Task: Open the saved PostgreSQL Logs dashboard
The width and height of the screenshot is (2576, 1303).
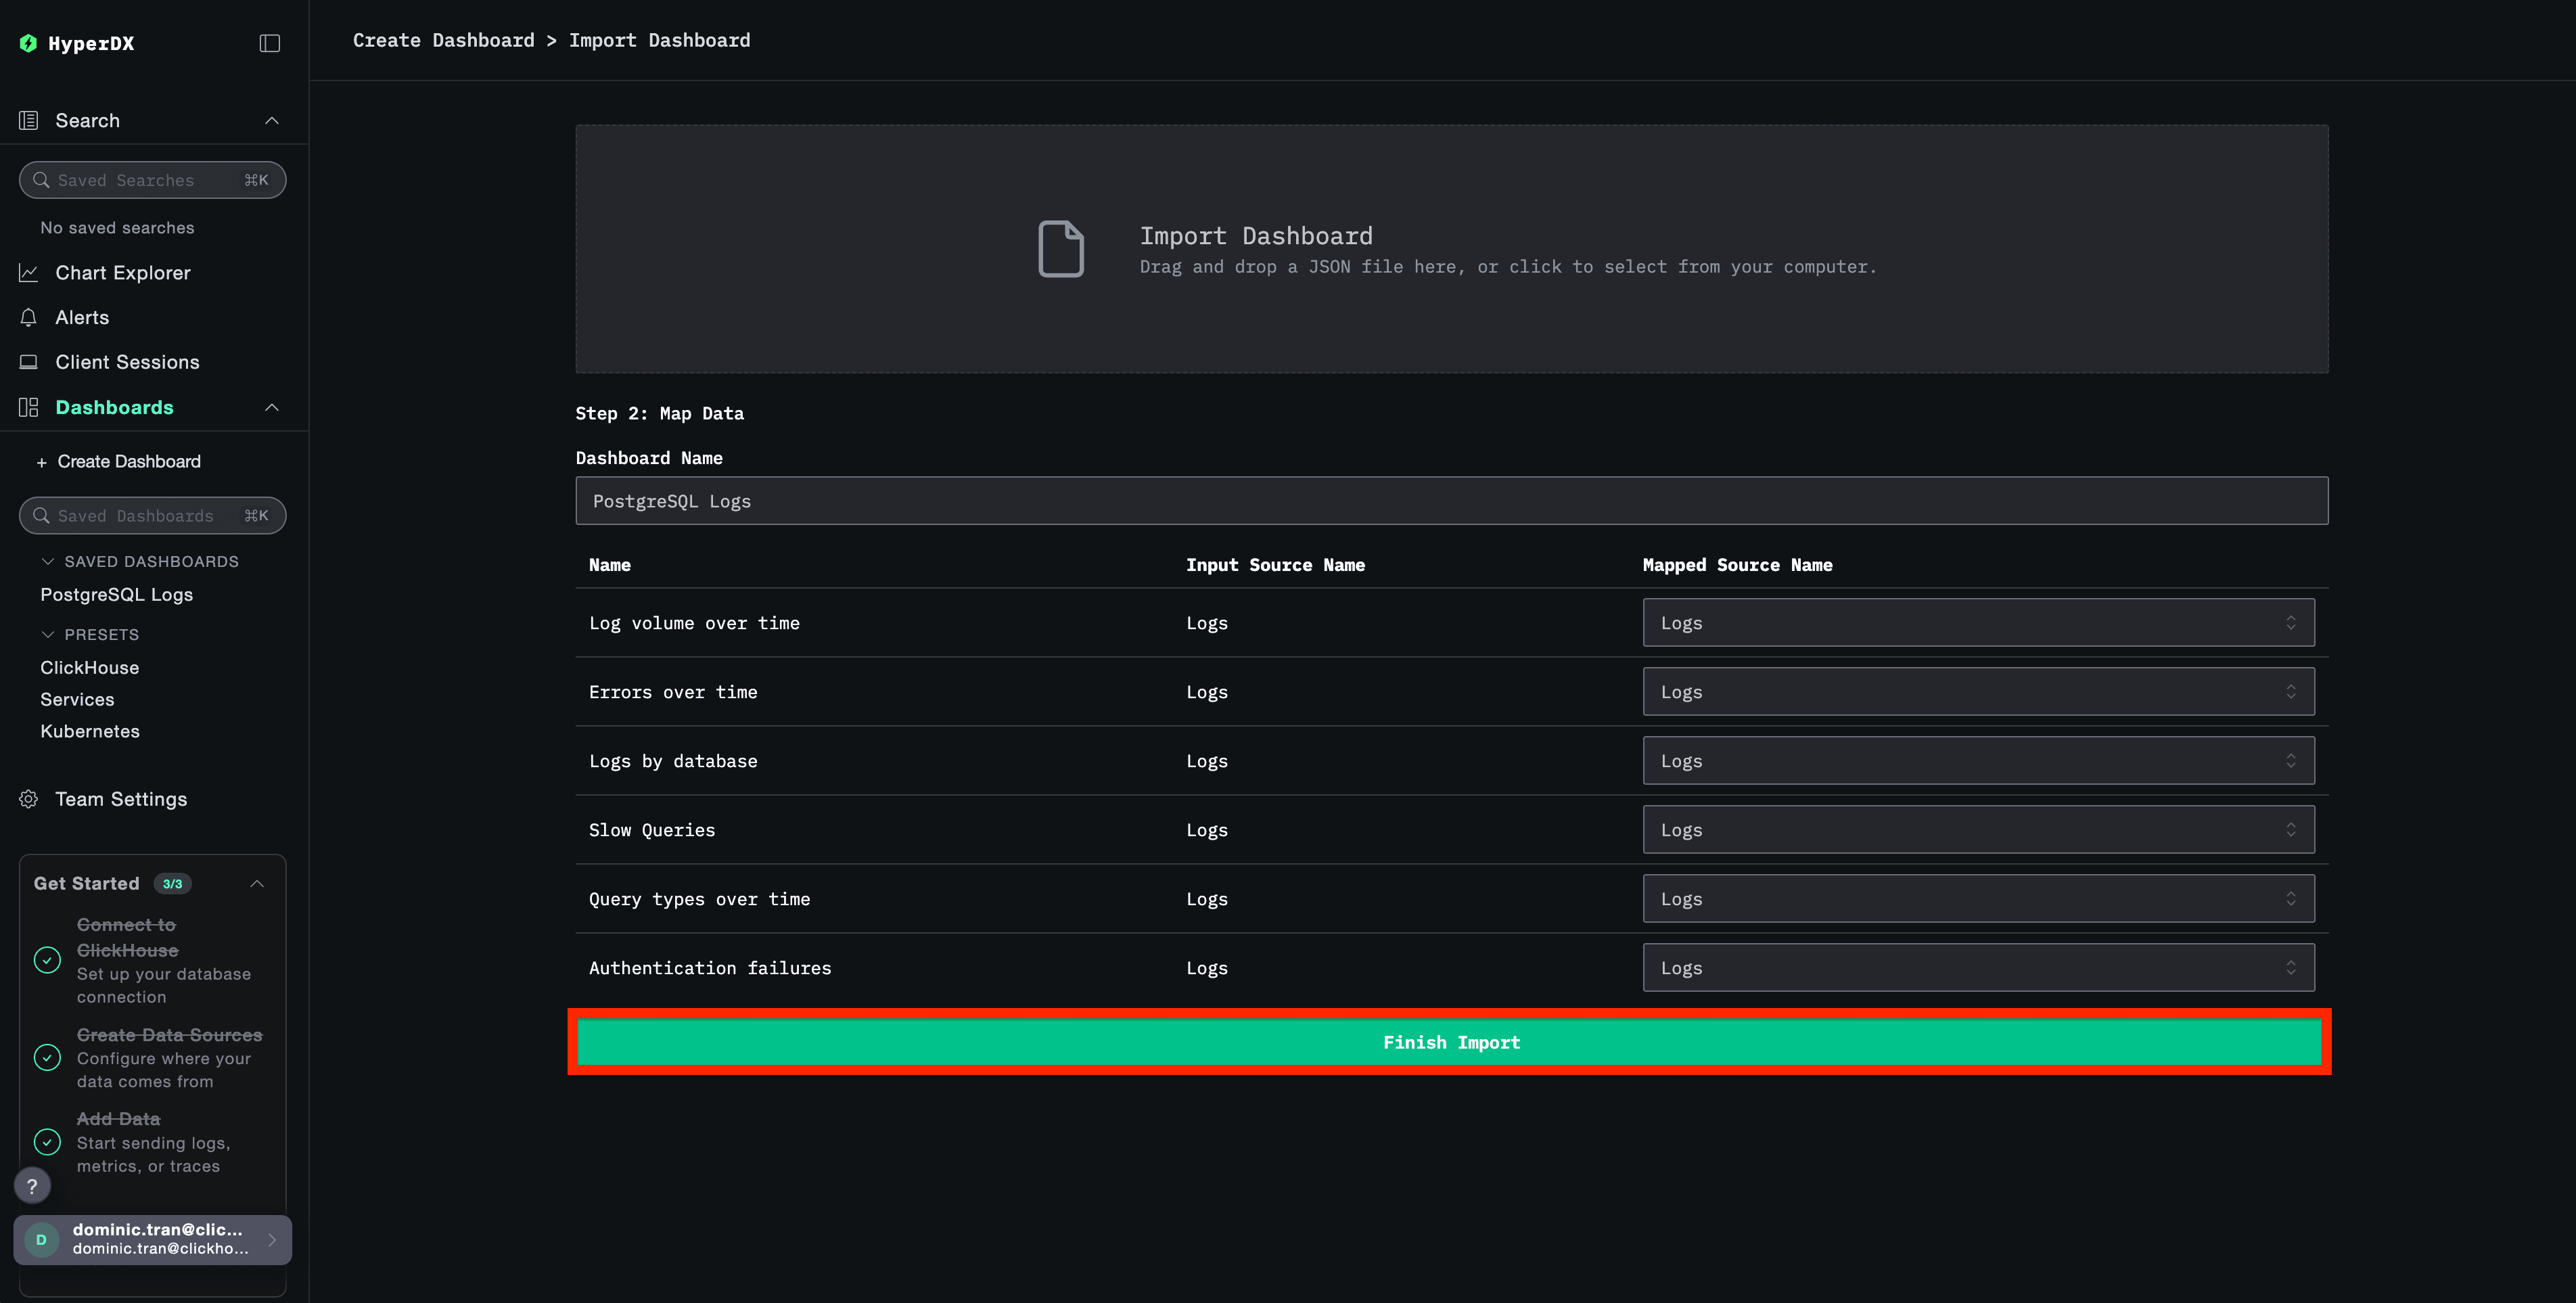Action: point(117,594)
